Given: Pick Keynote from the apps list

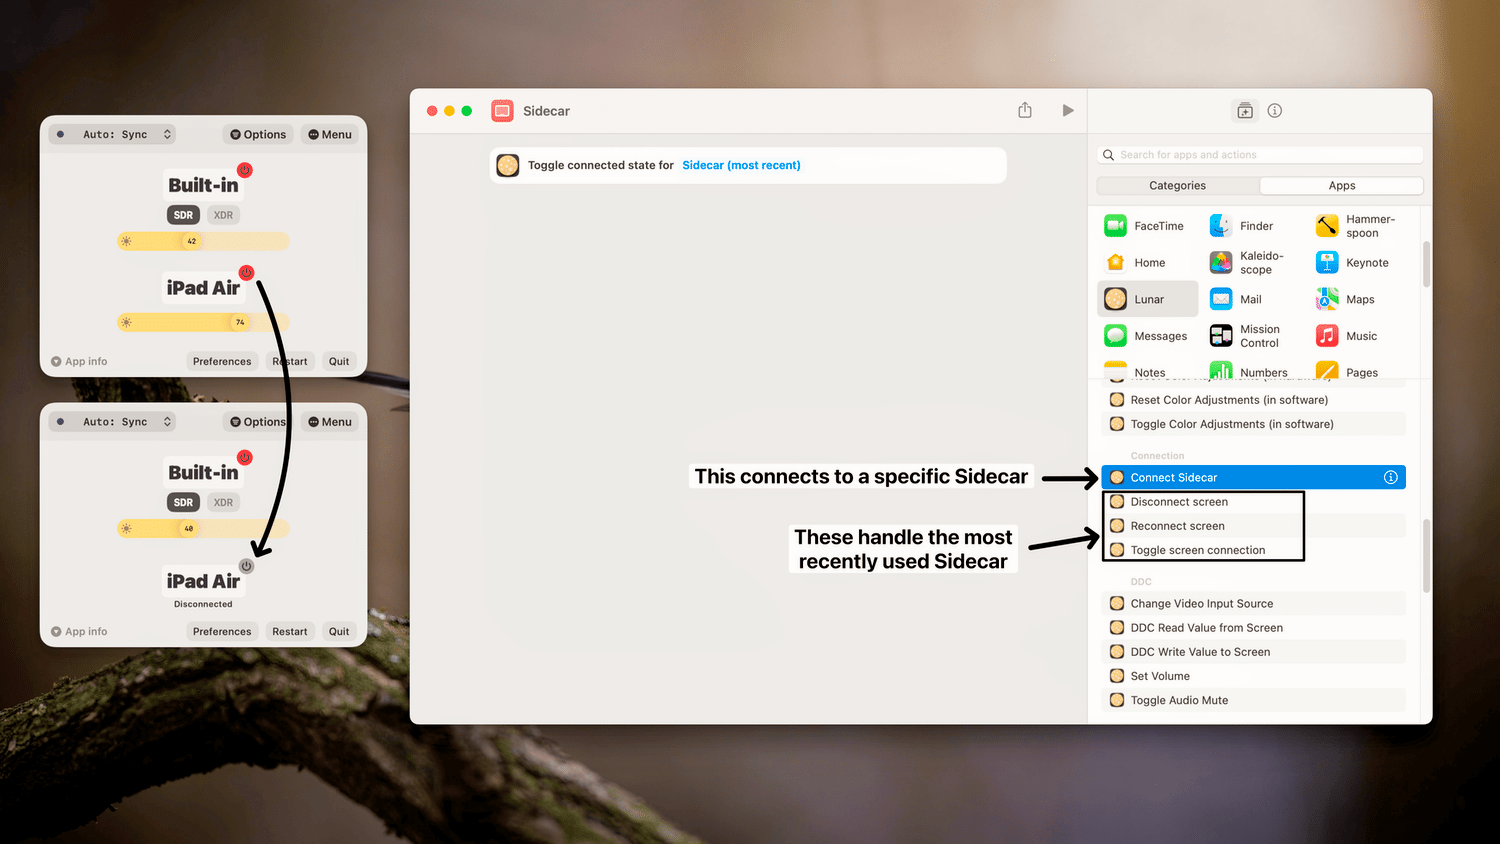Looking at the screenshot, I should (1353, 263).
